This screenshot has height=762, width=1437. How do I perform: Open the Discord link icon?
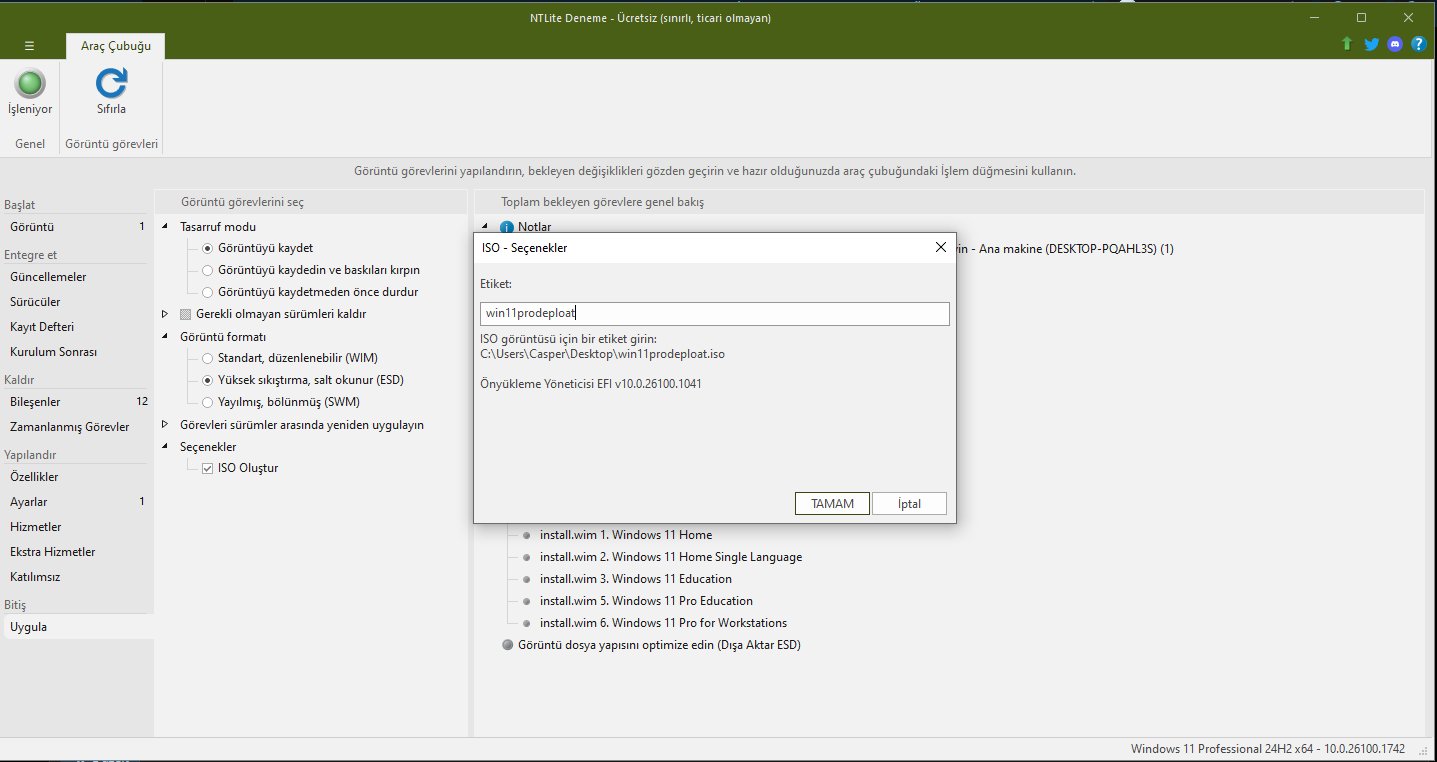click(x=1395, y=44)
